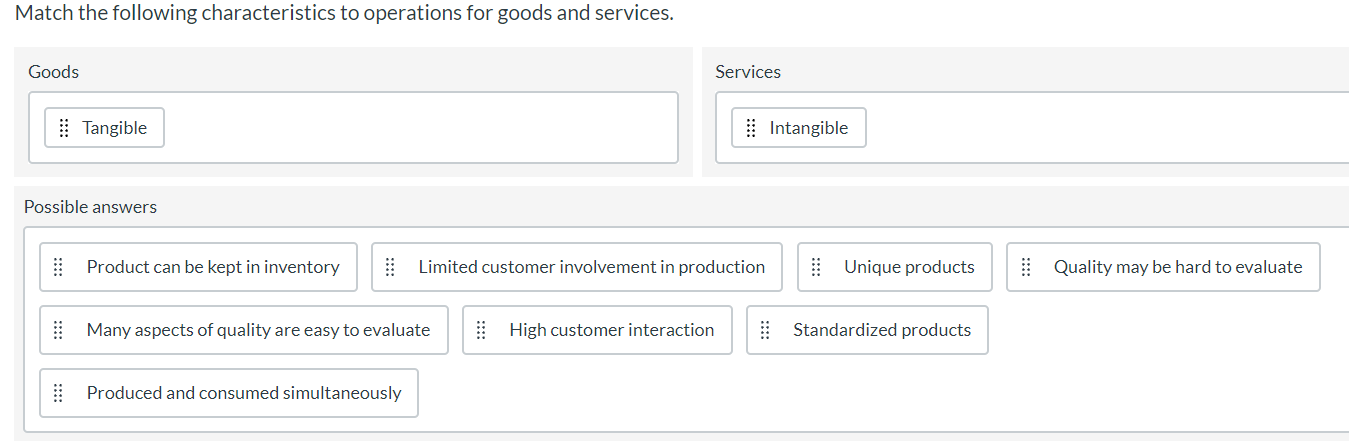The image size is (1349, 441).
Task: Click the Services category heading
Action: 748,72
